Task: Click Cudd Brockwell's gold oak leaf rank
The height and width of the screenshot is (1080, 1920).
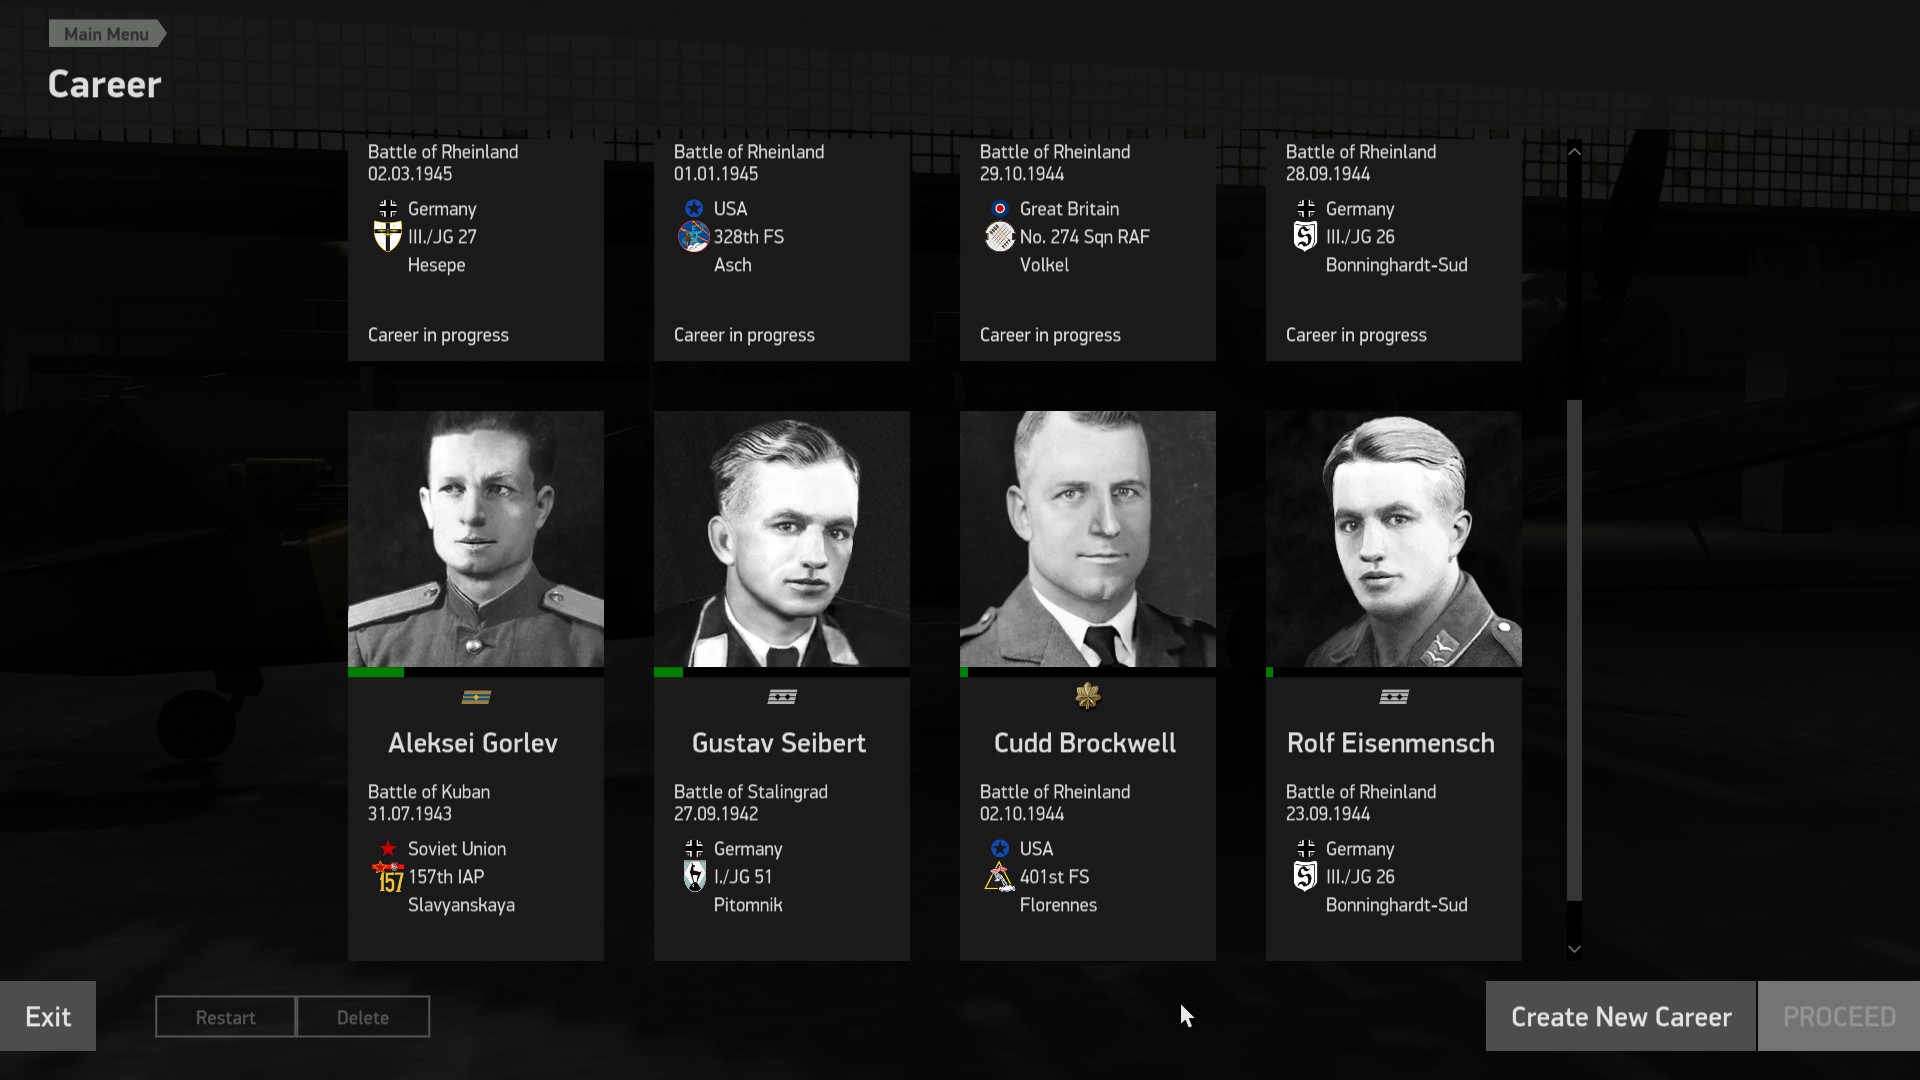Action: tap(1088, 696)
